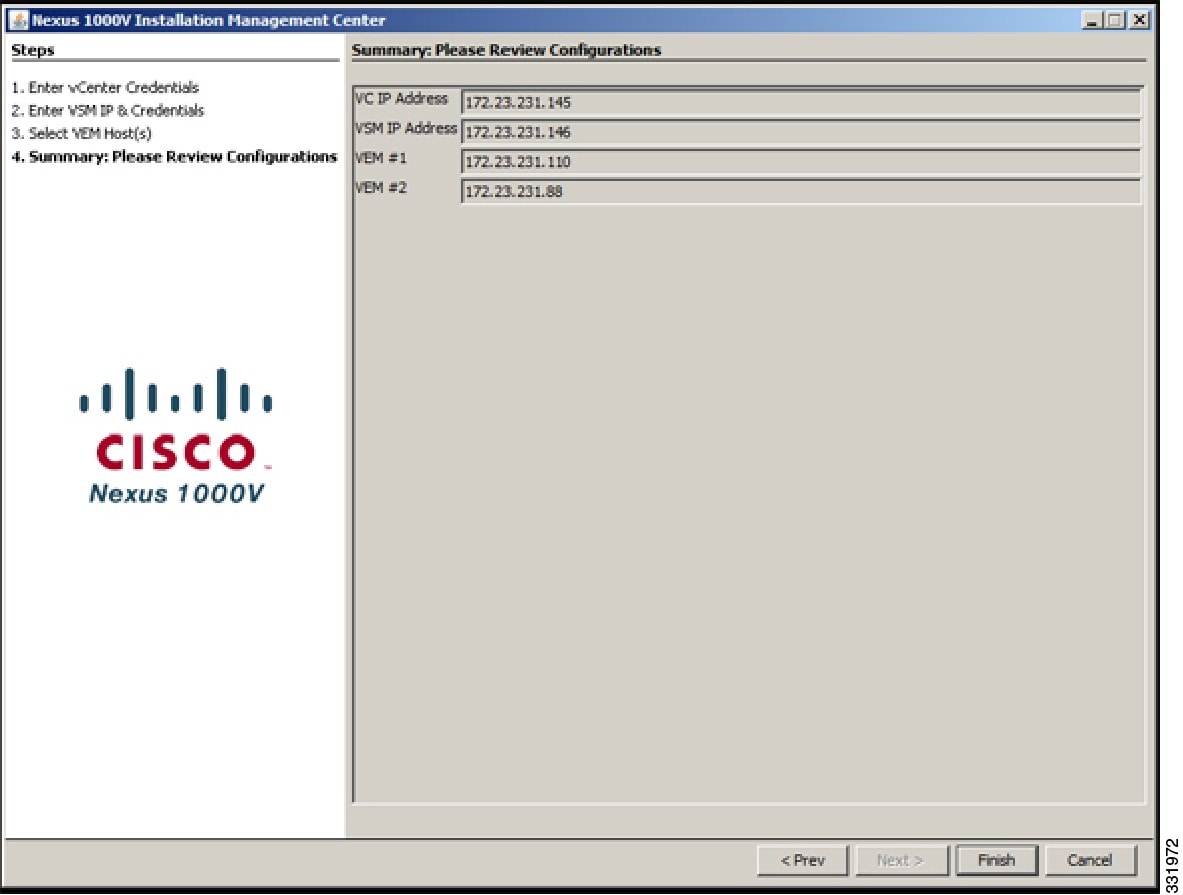Click the VC IP Address field

[x=800, y=102]
